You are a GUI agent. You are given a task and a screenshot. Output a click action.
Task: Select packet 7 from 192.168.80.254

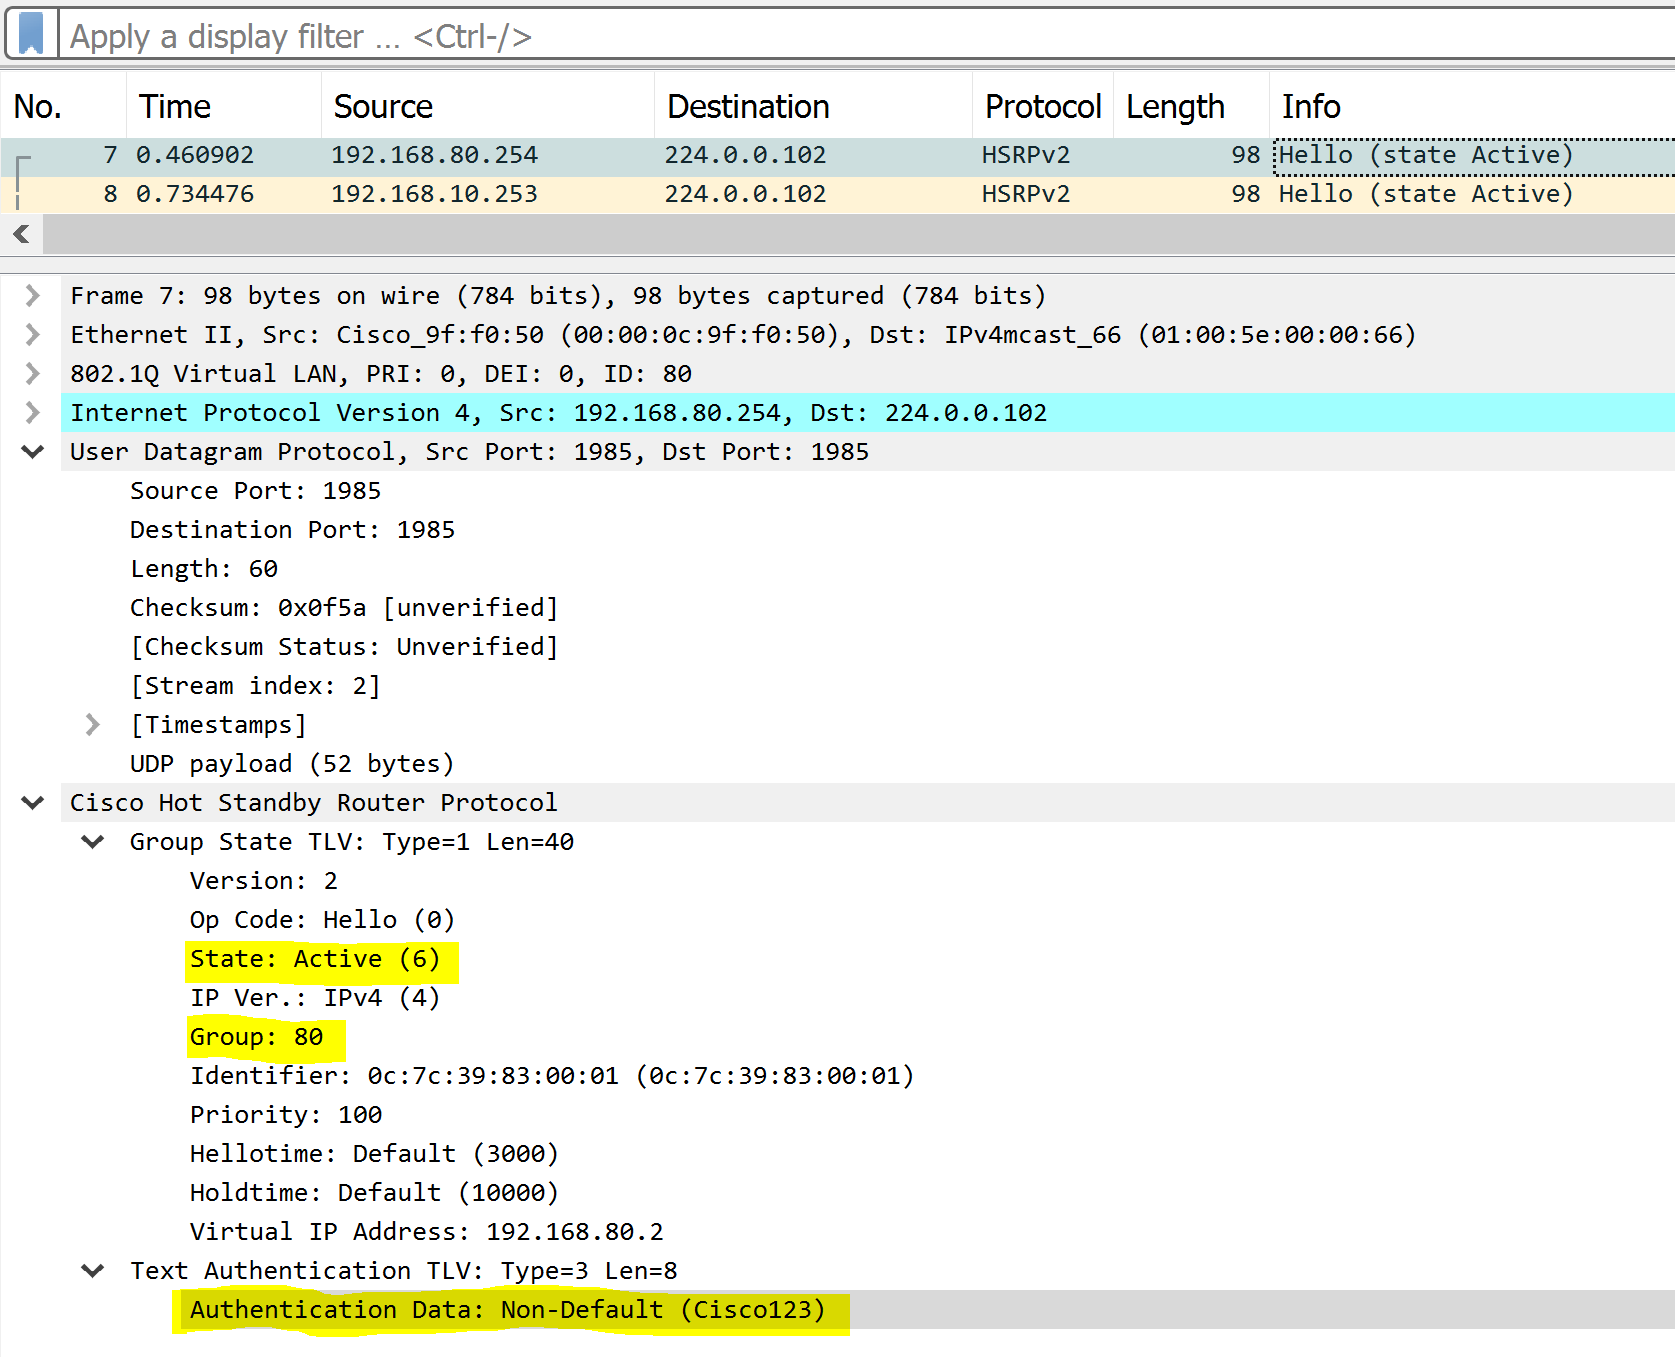pyautogui.click(x=838, y=155)
